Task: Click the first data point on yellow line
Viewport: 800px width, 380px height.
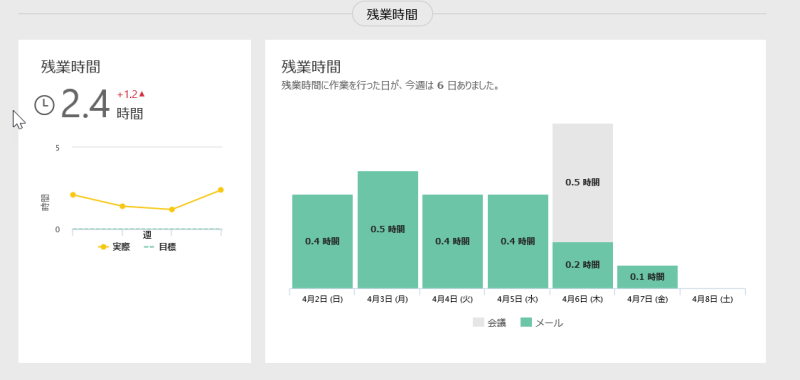Action: [73, 195]
